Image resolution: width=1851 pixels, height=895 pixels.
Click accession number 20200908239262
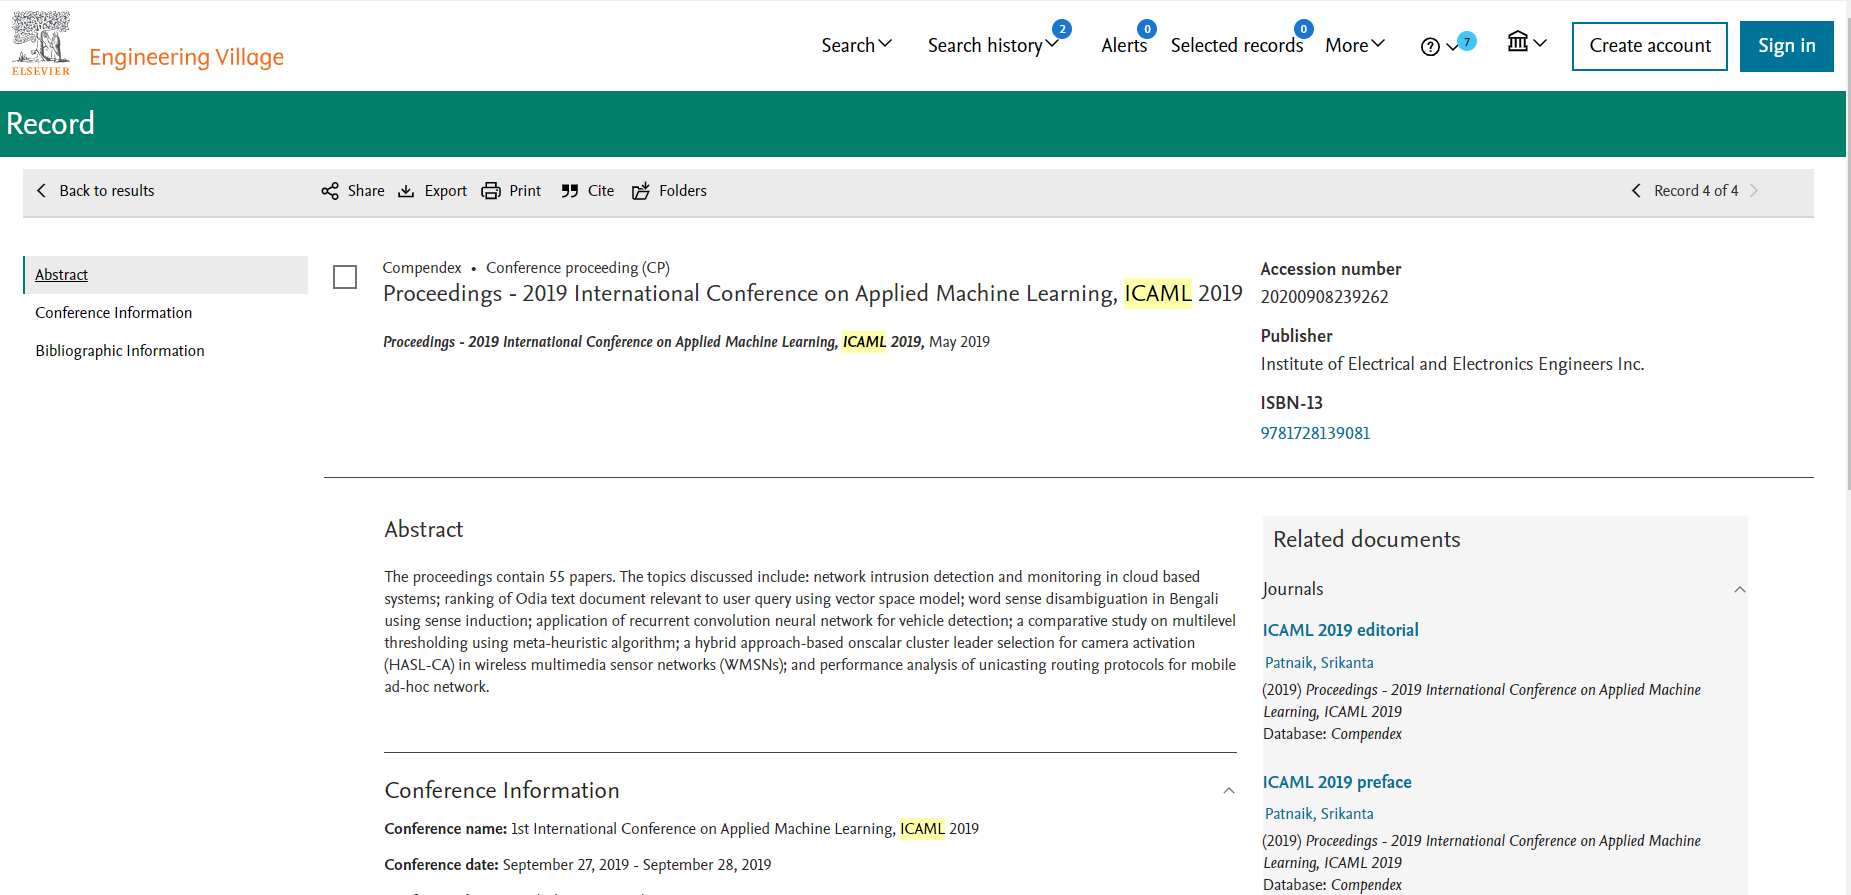pos(1324,297)
